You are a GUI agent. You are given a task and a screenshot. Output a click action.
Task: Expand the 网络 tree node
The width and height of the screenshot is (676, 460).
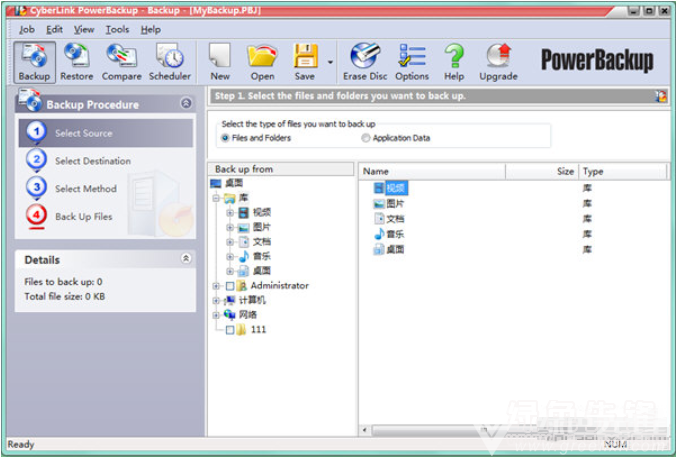point(216,315)
